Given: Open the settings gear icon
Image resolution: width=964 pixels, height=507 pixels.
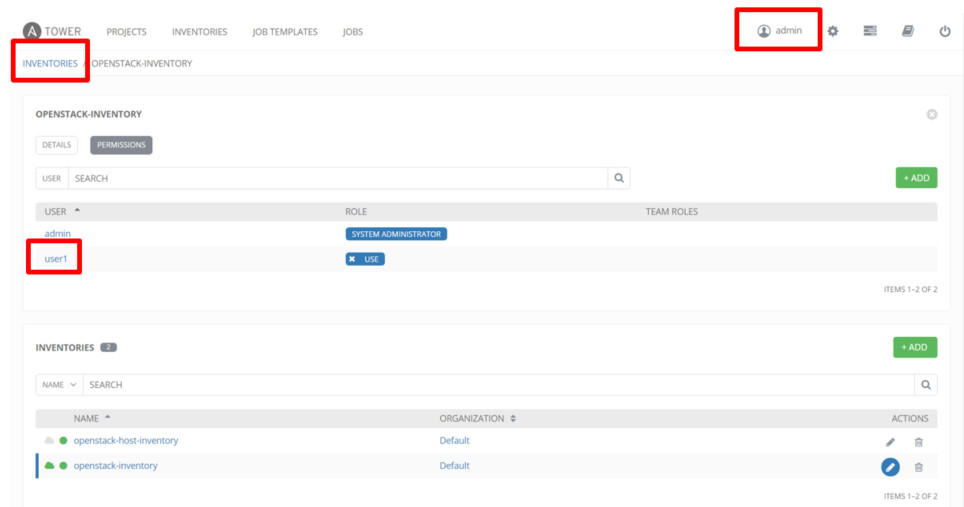Looking at the screenshot, I should pos(833,31).
